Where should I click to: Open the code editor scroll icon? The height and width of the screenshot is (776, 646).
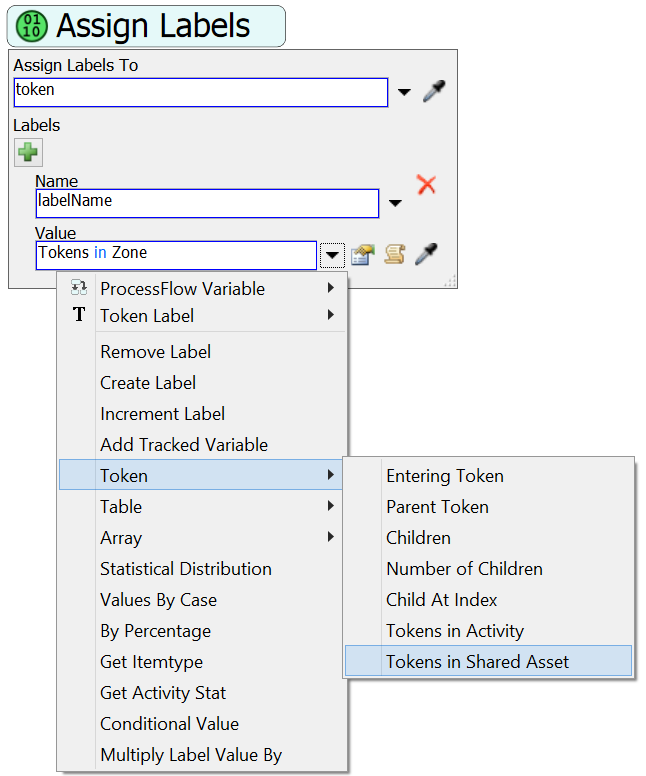[394, 254]
